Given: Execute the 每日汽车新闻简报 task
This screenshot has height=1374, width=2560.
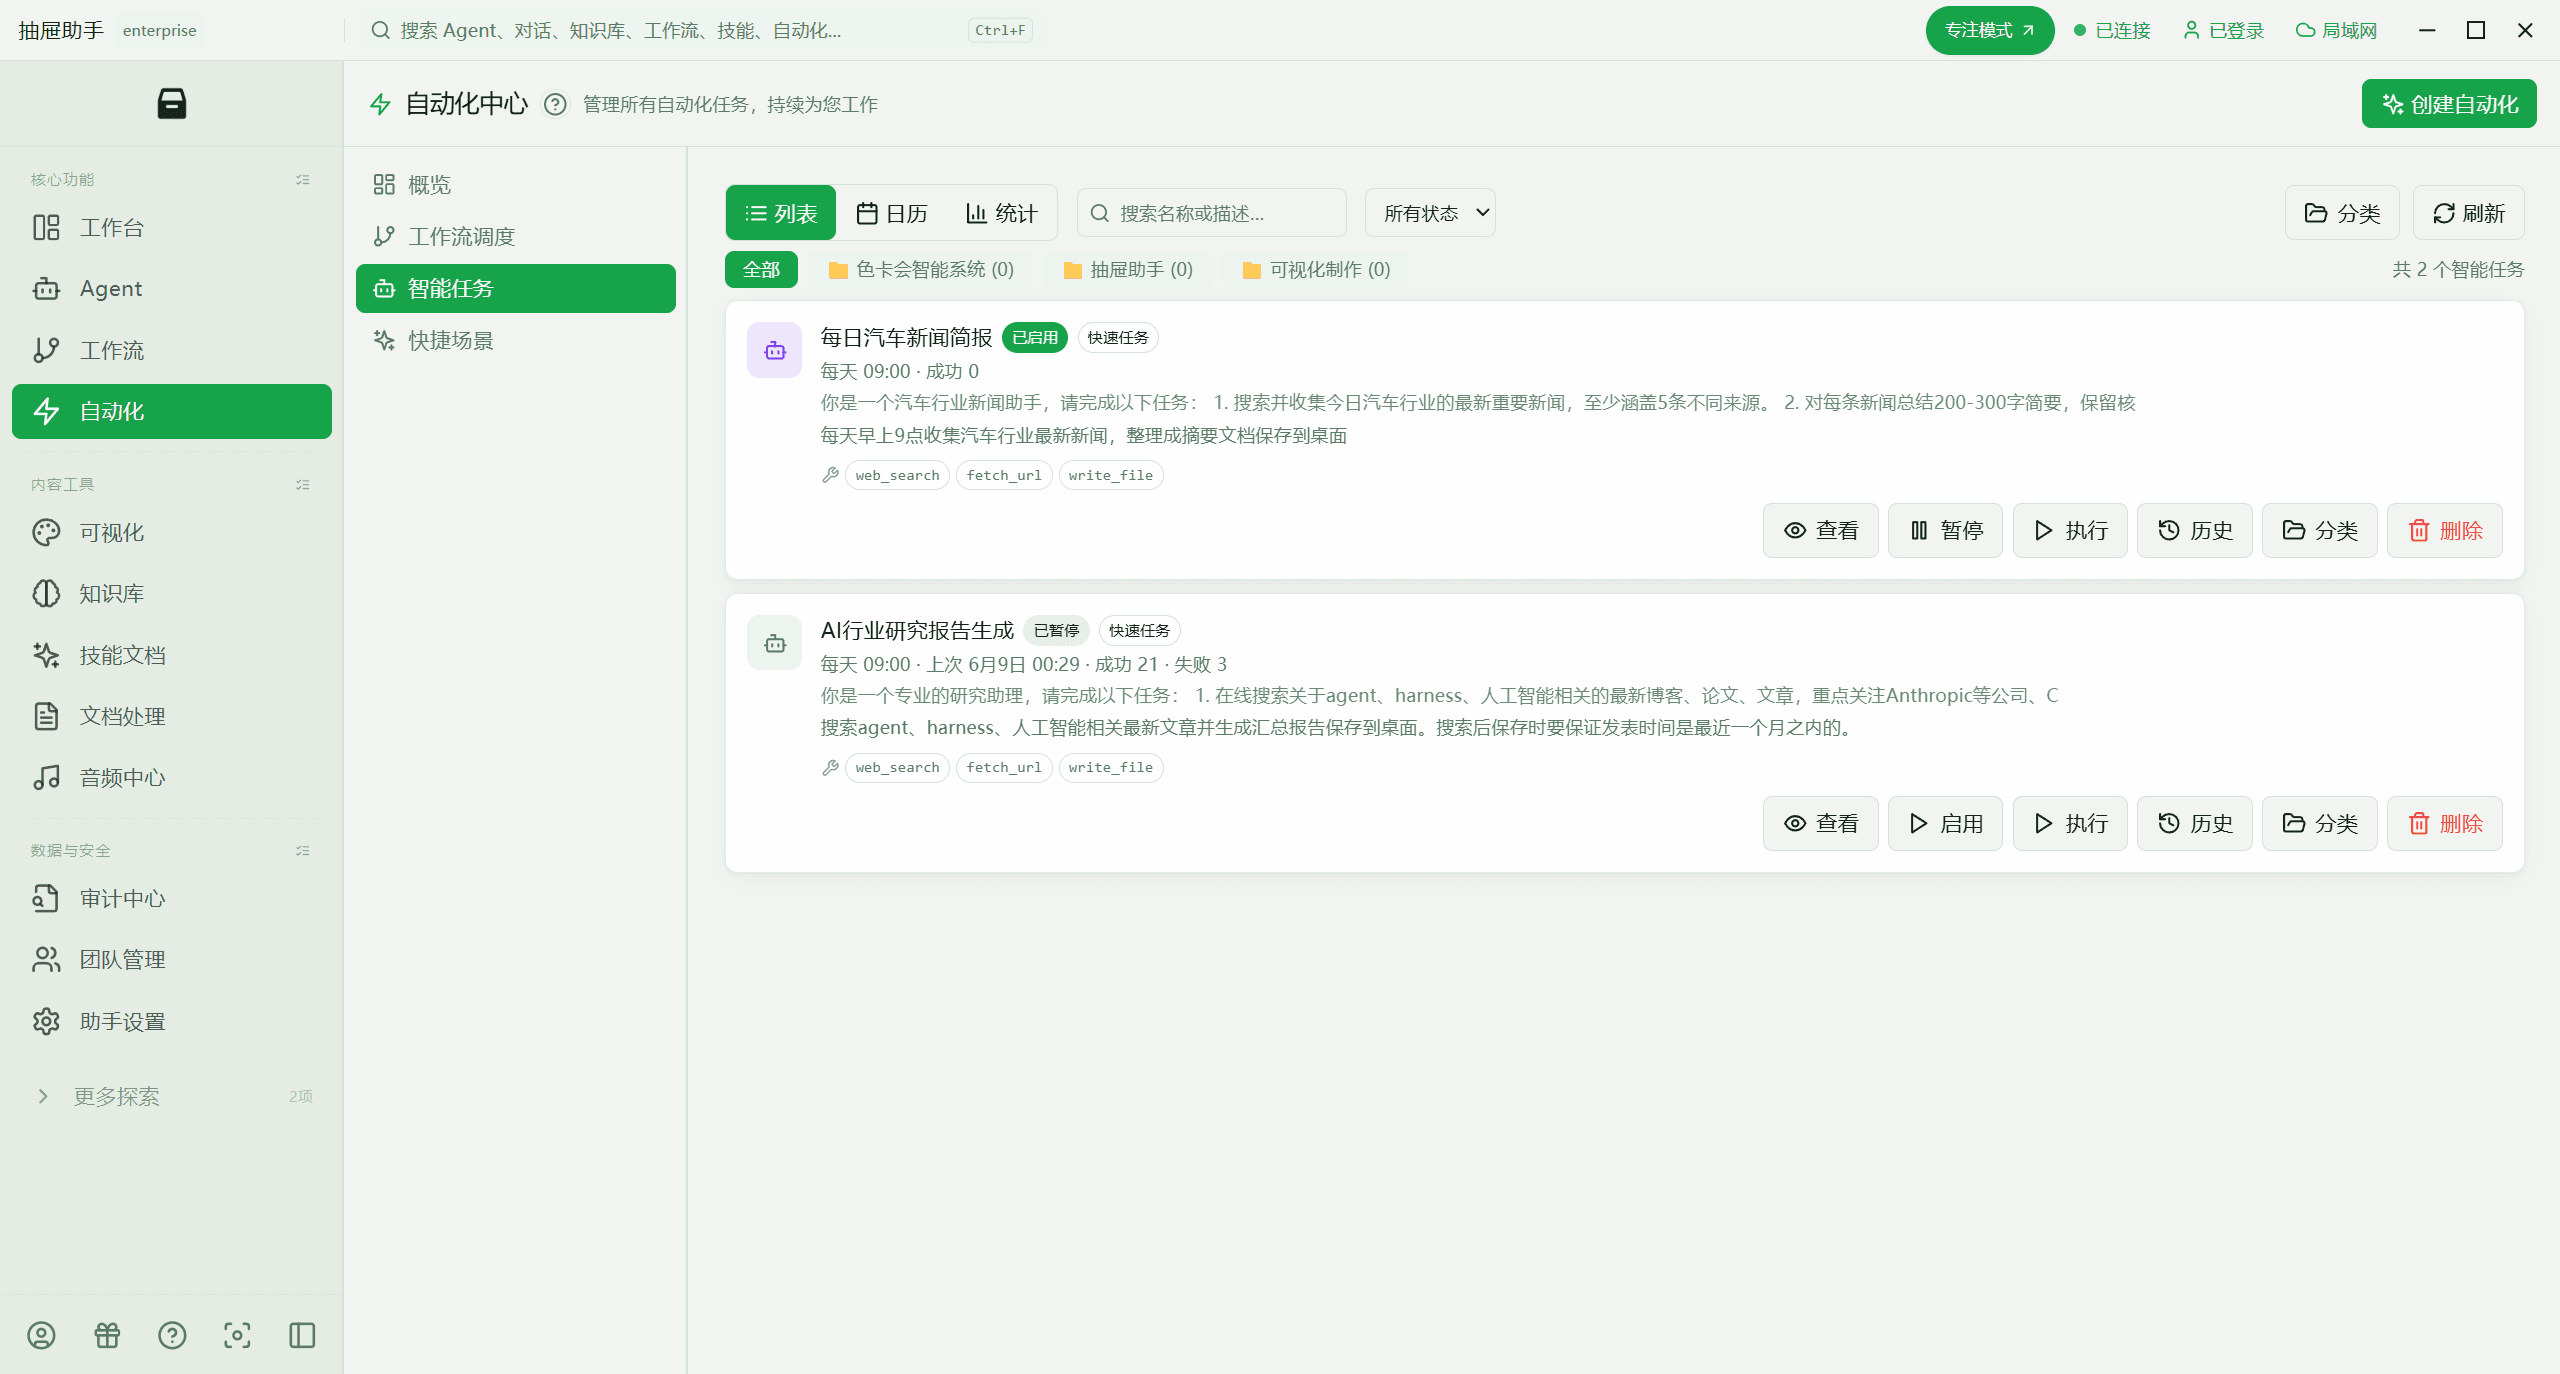Looking at the screenshot, I should 2070,530.
